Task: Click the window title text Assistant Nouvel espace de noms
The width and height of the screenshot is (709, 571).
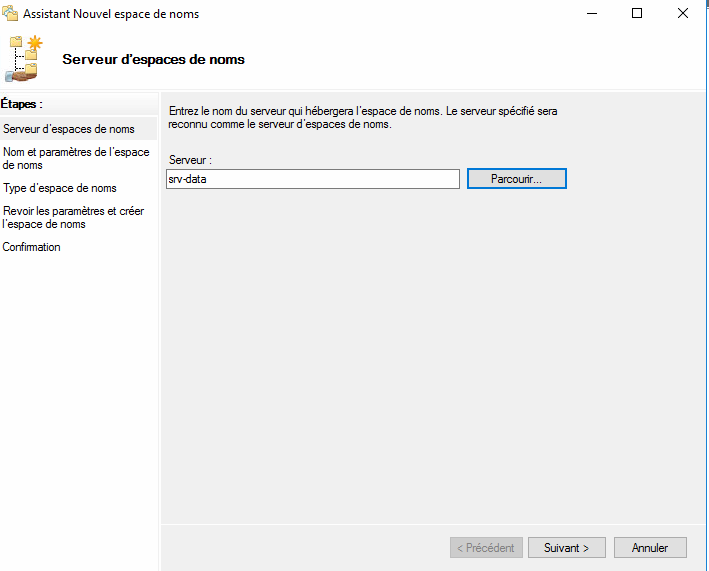Action: pyautogui.click(x=111, y=14)
